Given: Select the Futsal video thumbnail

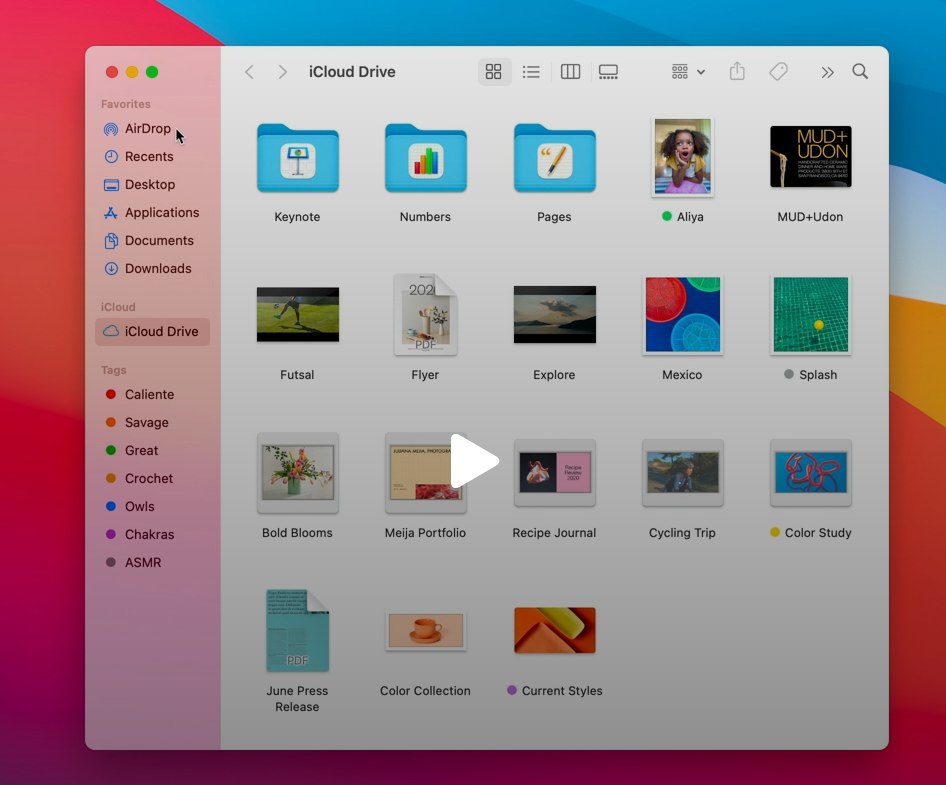Looking at the screenshot, I should [x=297, y=314].
